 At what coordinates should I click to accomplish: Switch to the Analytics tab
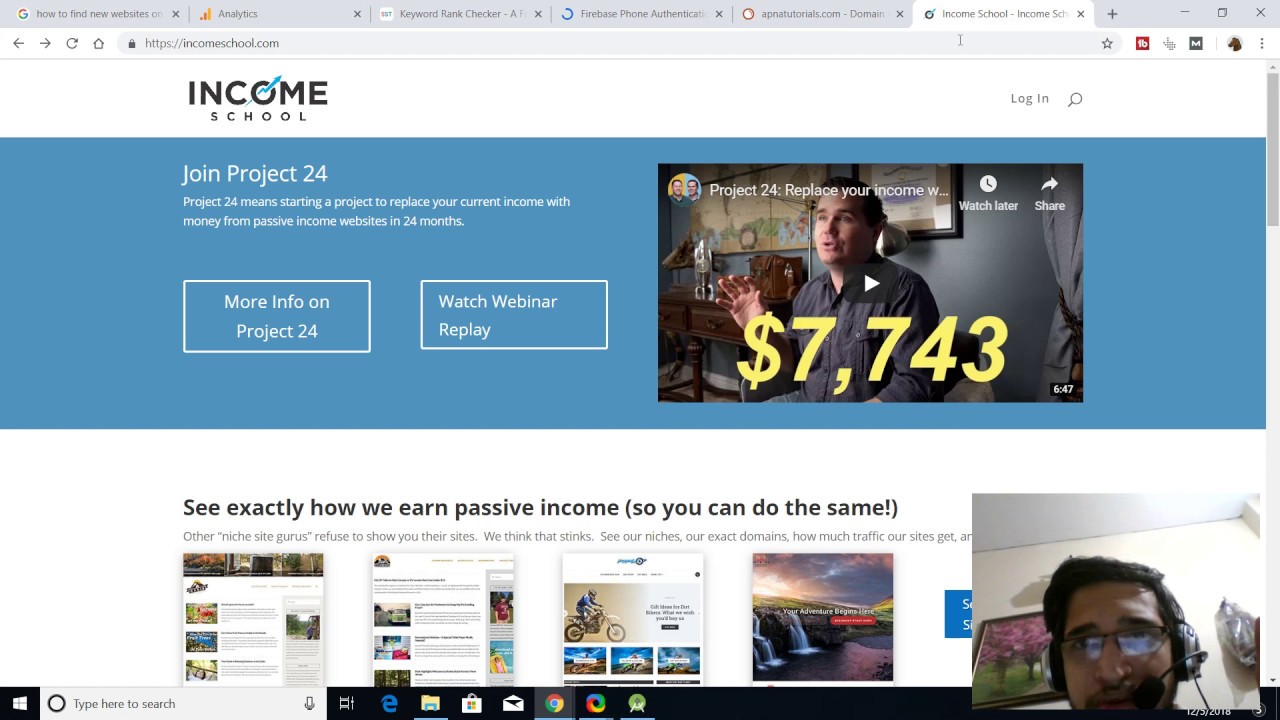(x=270, y=14)
